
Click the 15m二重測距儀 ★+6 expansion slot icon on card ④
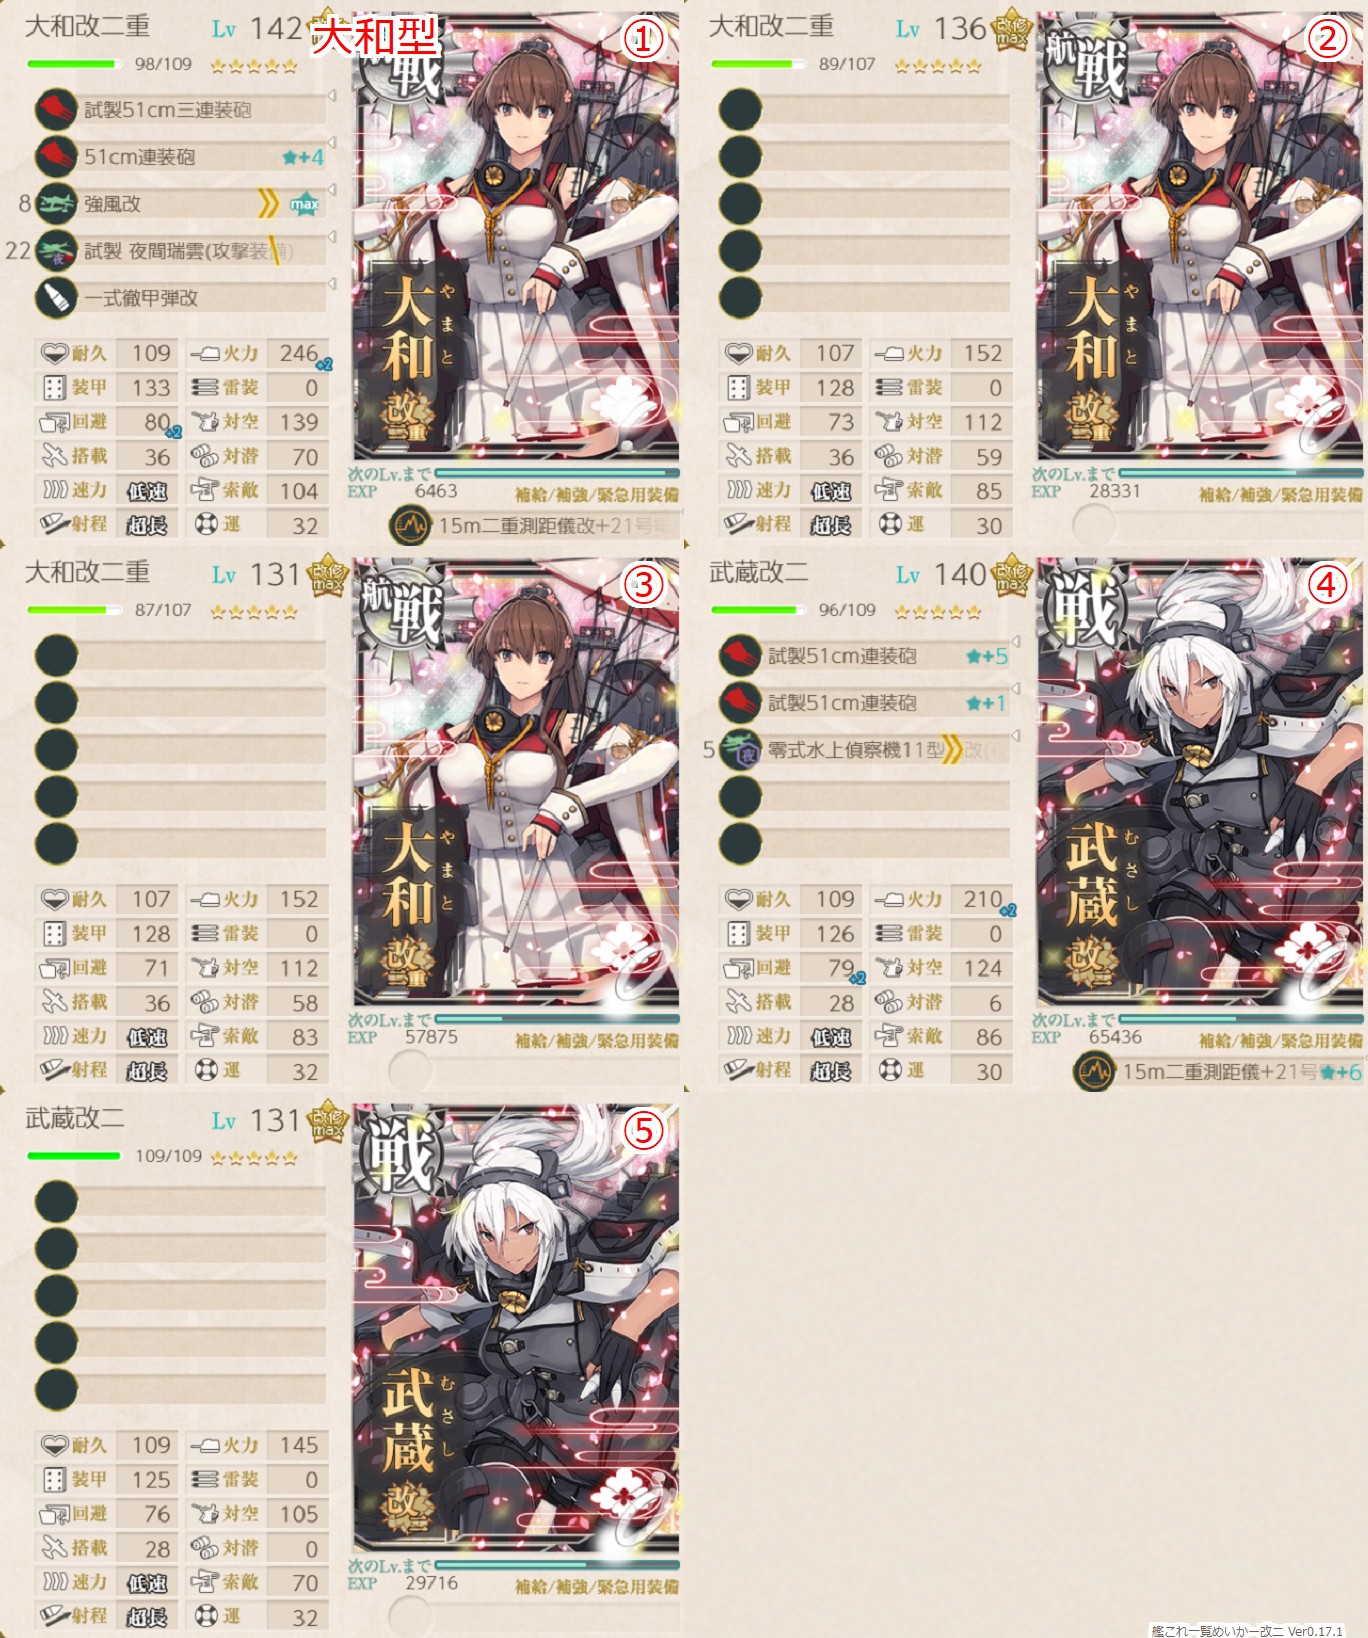1093,1071
